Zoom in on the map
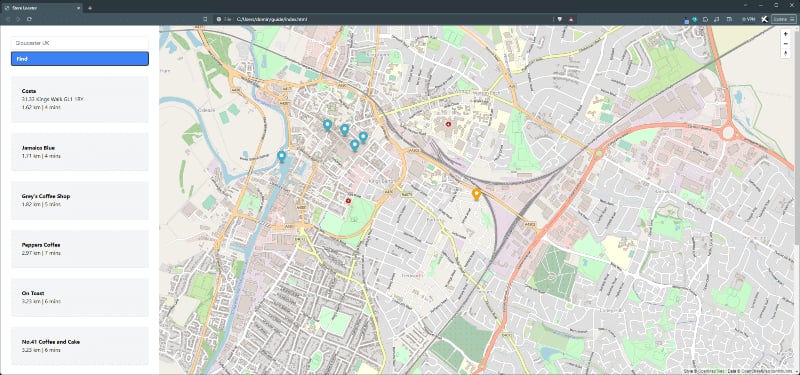Screen dimensions: 800x375 [786, 34]
